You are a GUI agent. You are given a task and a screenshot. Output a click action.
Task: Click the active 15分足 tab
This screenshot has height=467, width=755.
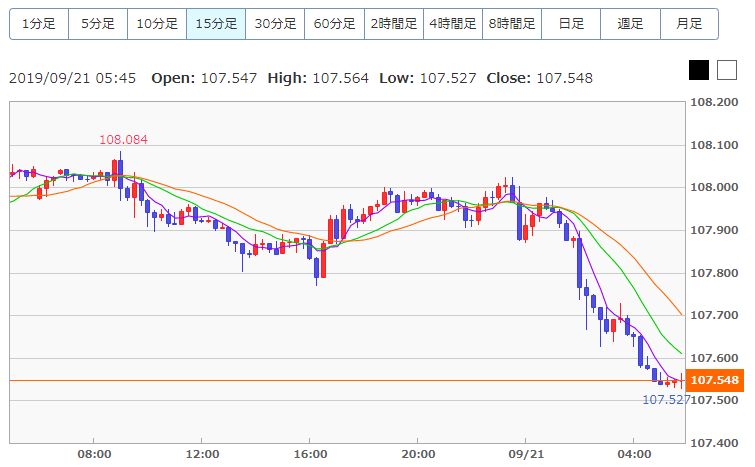(x=216, y=23)
